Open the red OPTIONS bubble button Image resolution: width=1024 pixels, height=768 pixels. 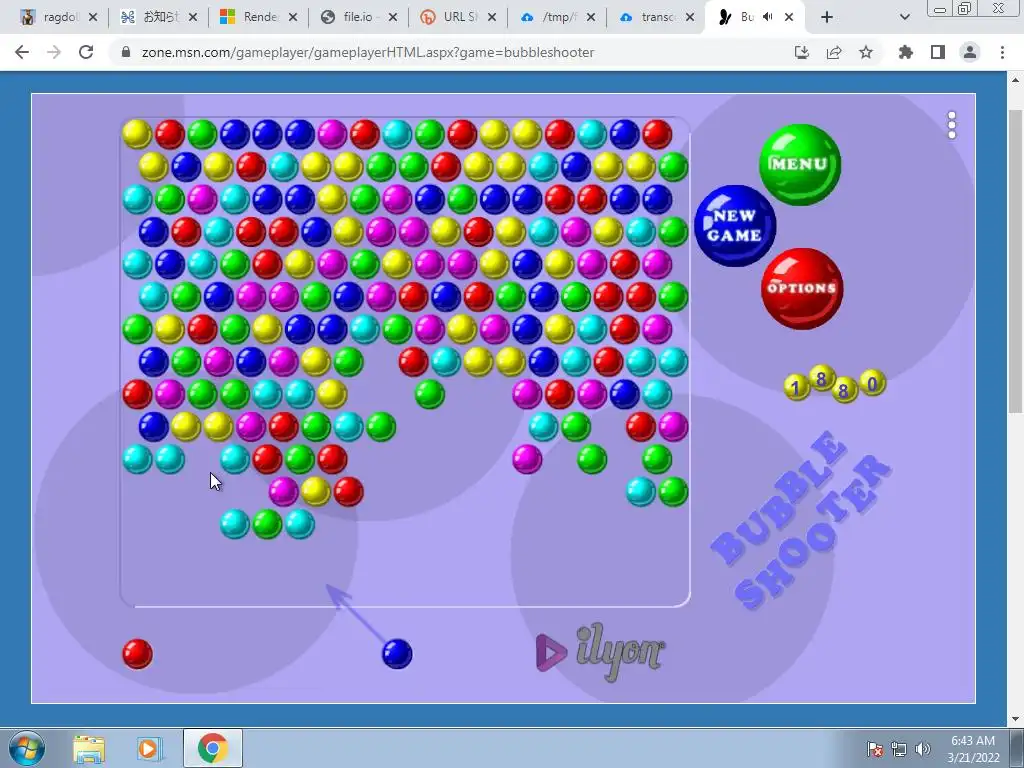point(801,289)
